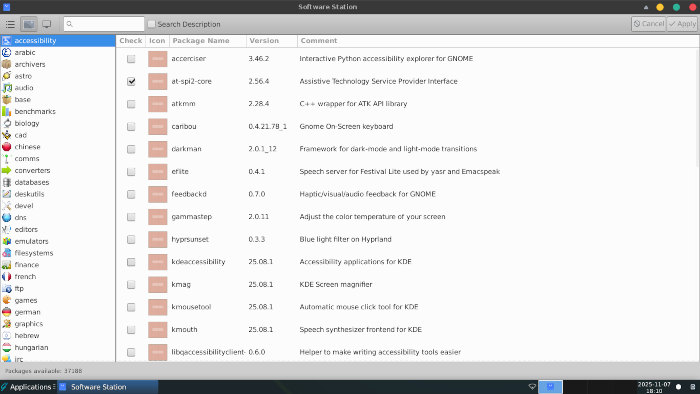Screen dimensions: 700x394
Task: Click the network tray icon in taskbar
Action: click(x=532, y=387)
